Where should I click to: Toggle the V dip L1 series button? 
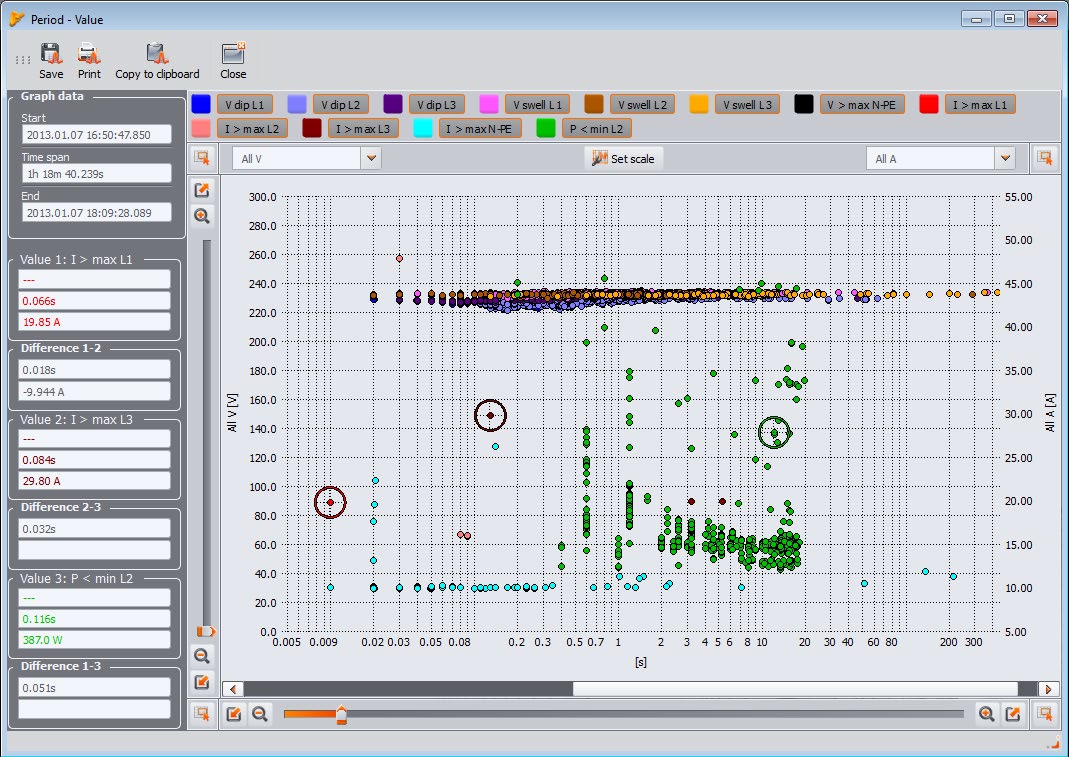tap(244, 104)
